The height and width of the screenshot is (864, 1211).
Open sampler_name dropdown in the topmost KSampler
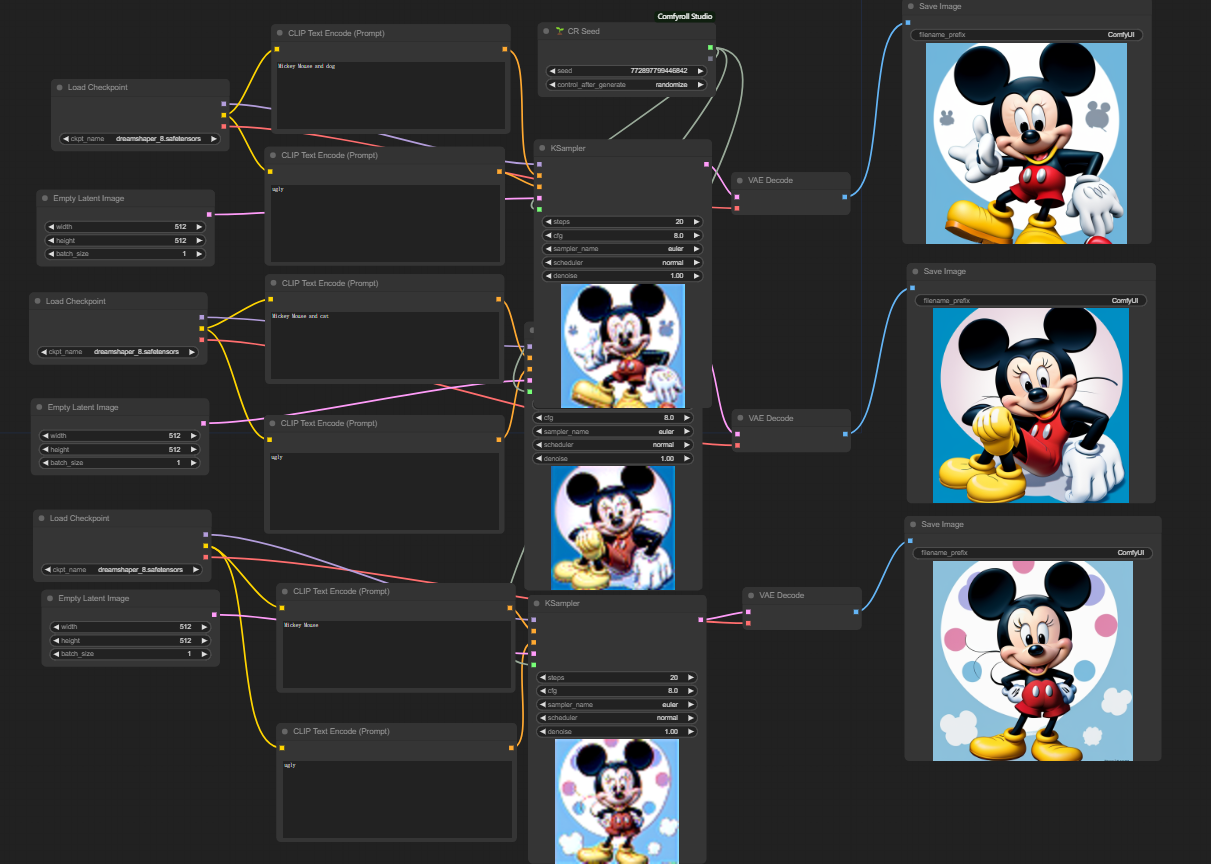pyautogui.click(x=622, y=248)
